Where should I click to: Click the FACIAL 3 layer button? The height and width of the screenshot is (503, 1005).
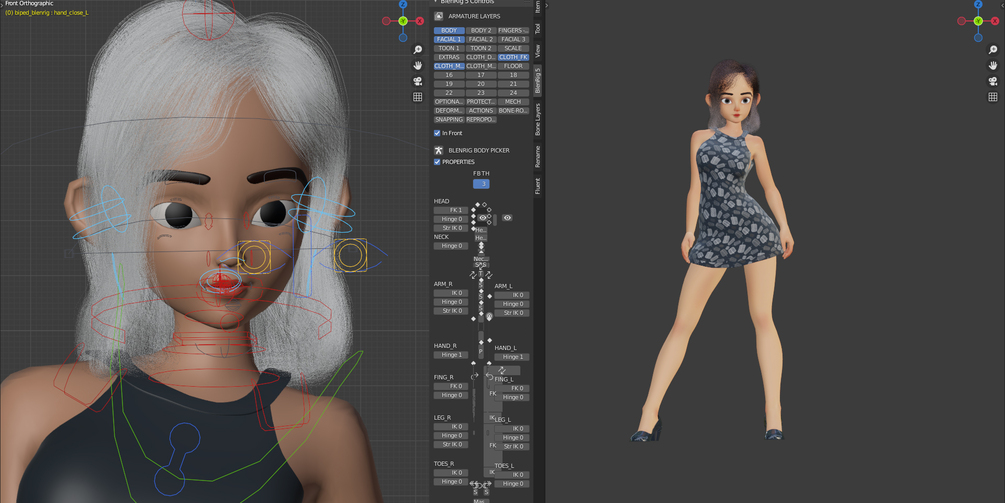513,39
